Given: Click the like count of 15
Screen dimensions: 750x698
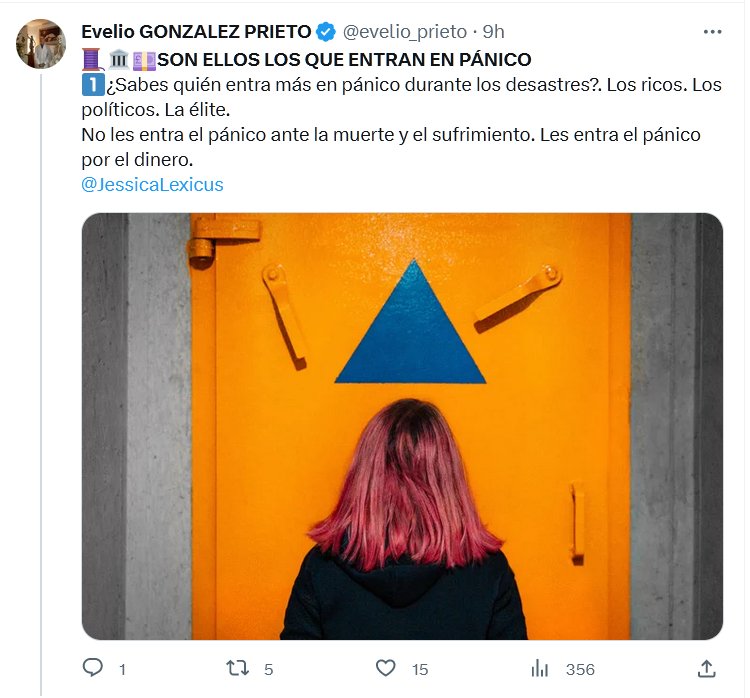Looking at the screenshot, I should tap(420, 669).
